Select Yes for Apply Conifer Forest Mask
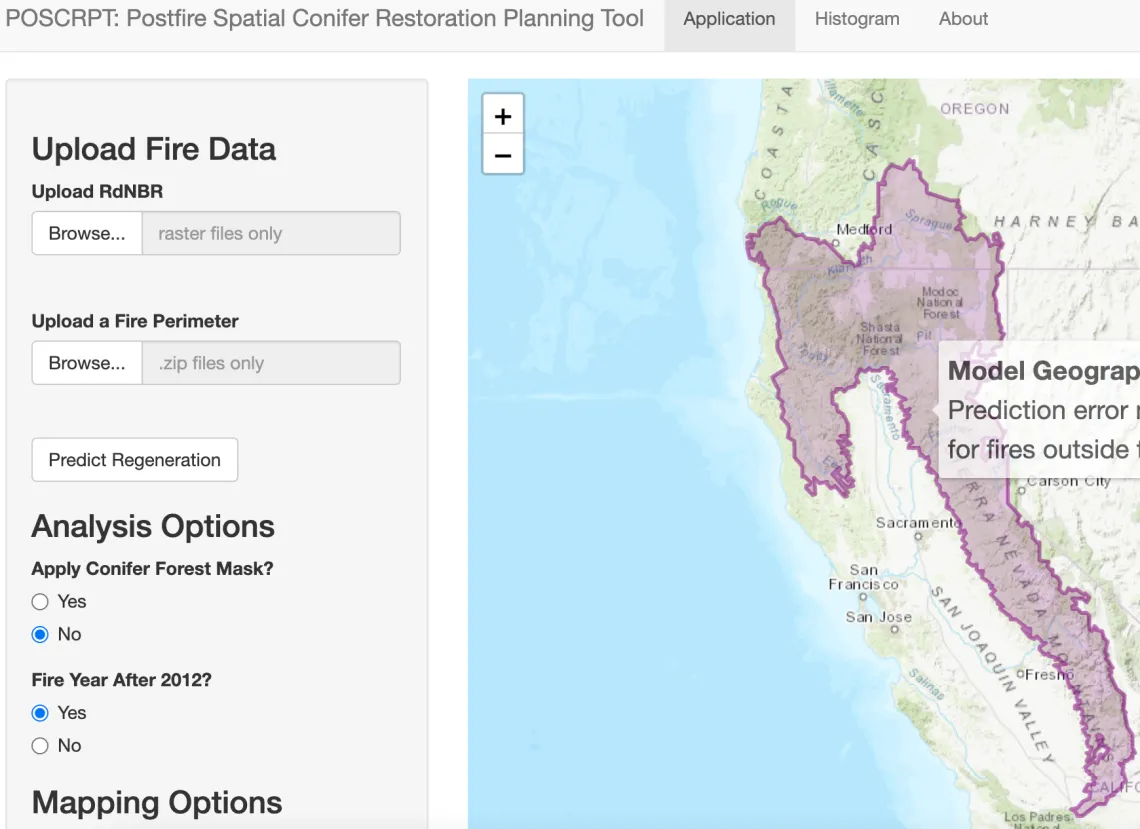This screenshot has width=1140, height=829. 40,601
